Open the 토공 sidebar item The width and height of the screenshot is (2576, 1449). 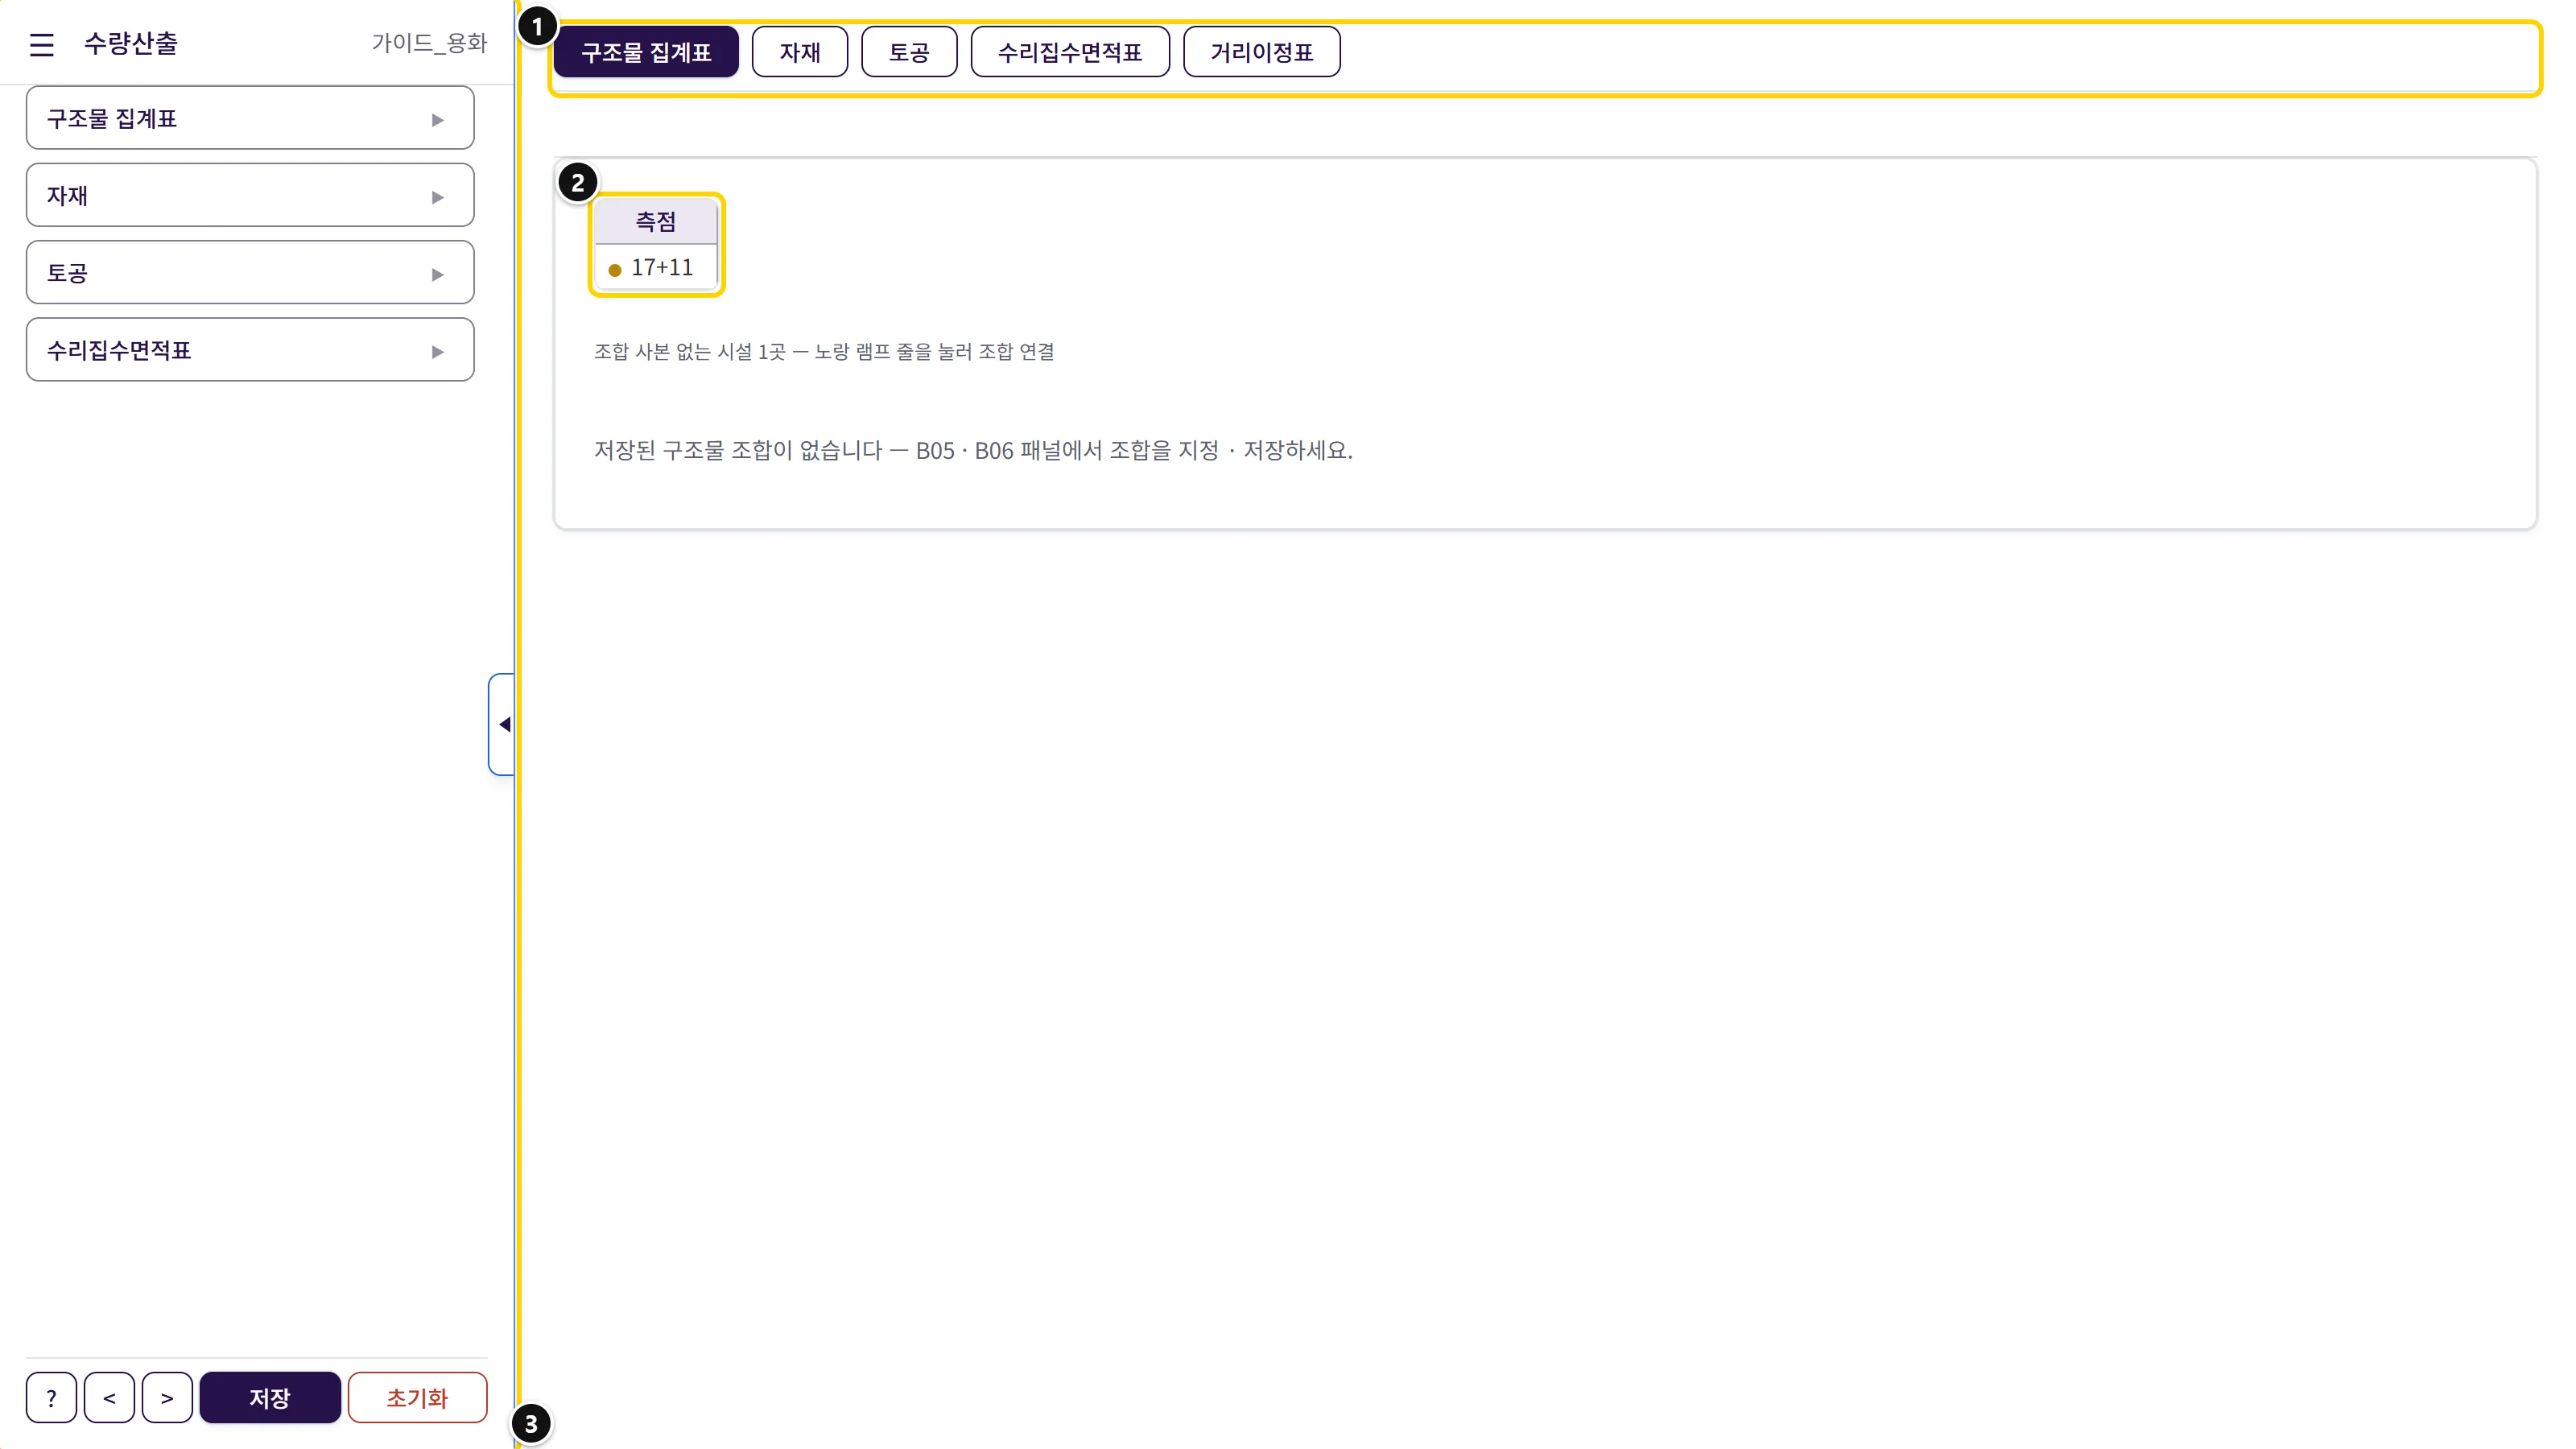click(x=250, y=272)
